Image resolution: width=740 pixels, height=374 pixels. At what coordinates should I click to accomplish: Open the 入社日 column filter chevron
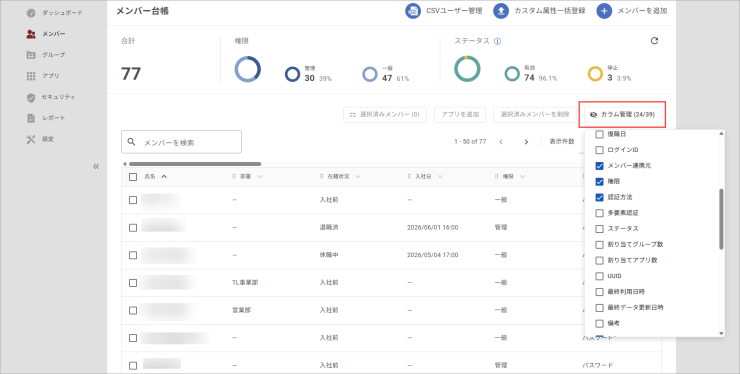pyautogui.click(x=440, y=177)
